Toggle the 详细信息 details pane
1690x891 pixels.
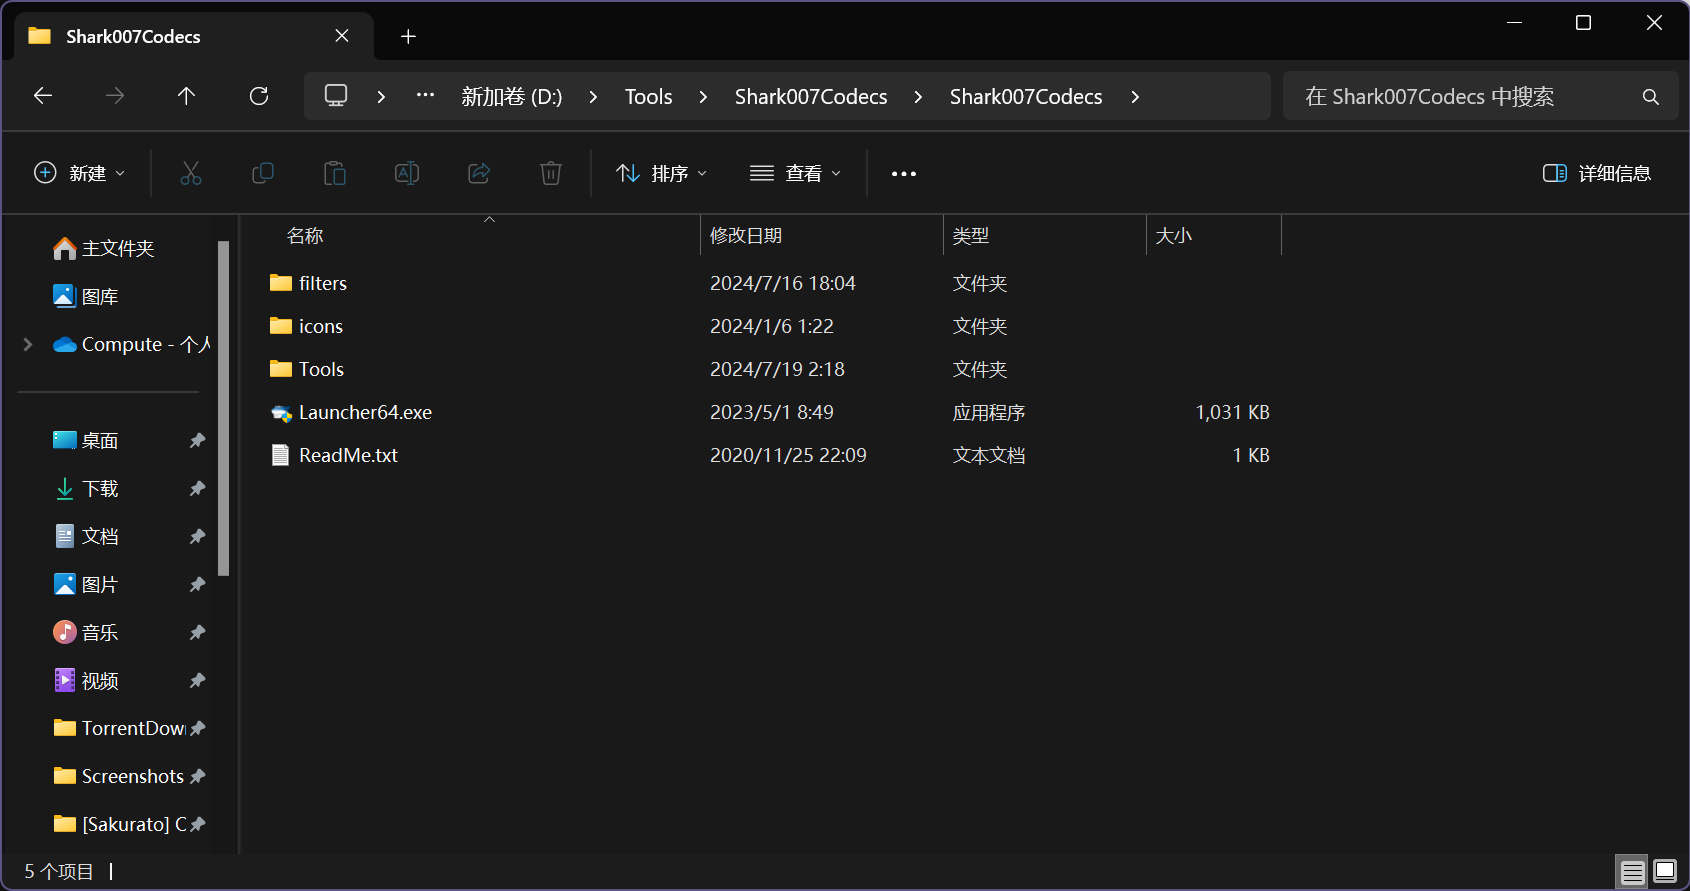tap(1597, 173)
